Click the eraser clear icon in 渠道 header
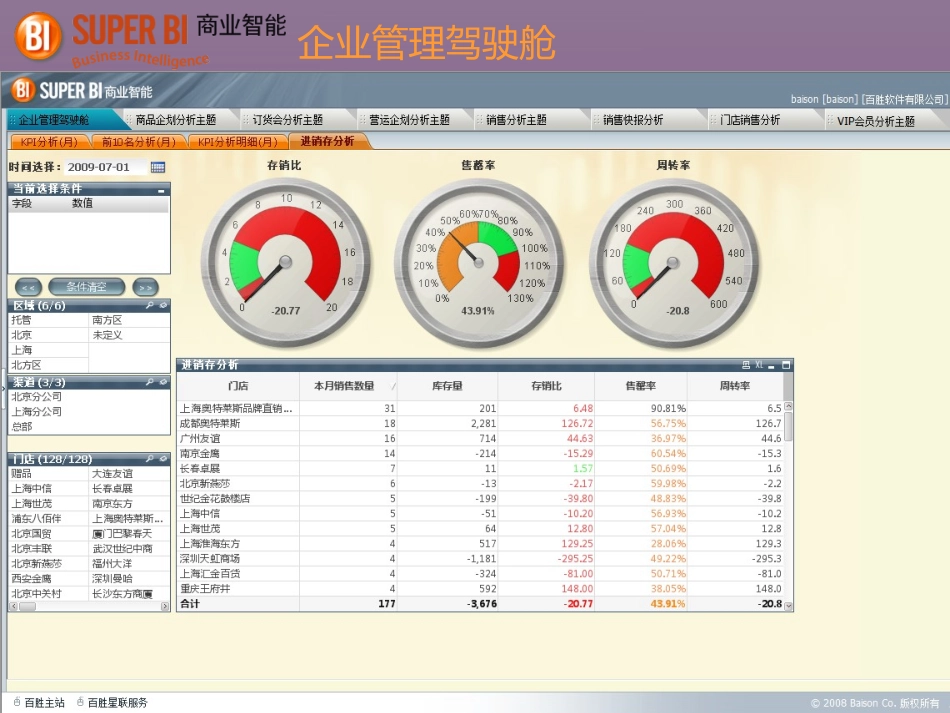The image size is (950, 713). tap(163, 382)
